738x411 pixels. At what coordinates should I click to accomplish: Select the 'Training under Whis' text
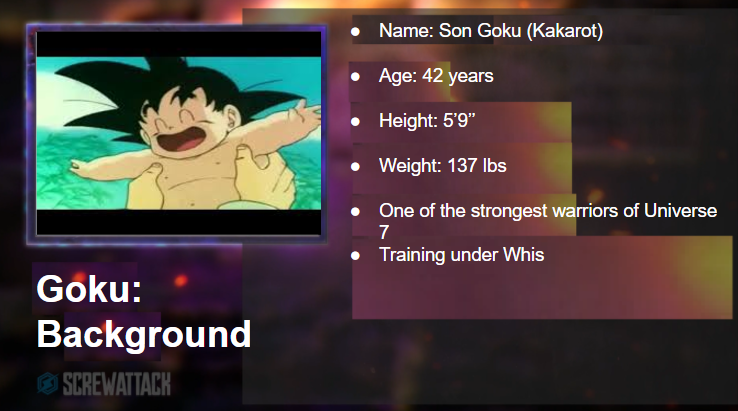click(x=461, y=255)
